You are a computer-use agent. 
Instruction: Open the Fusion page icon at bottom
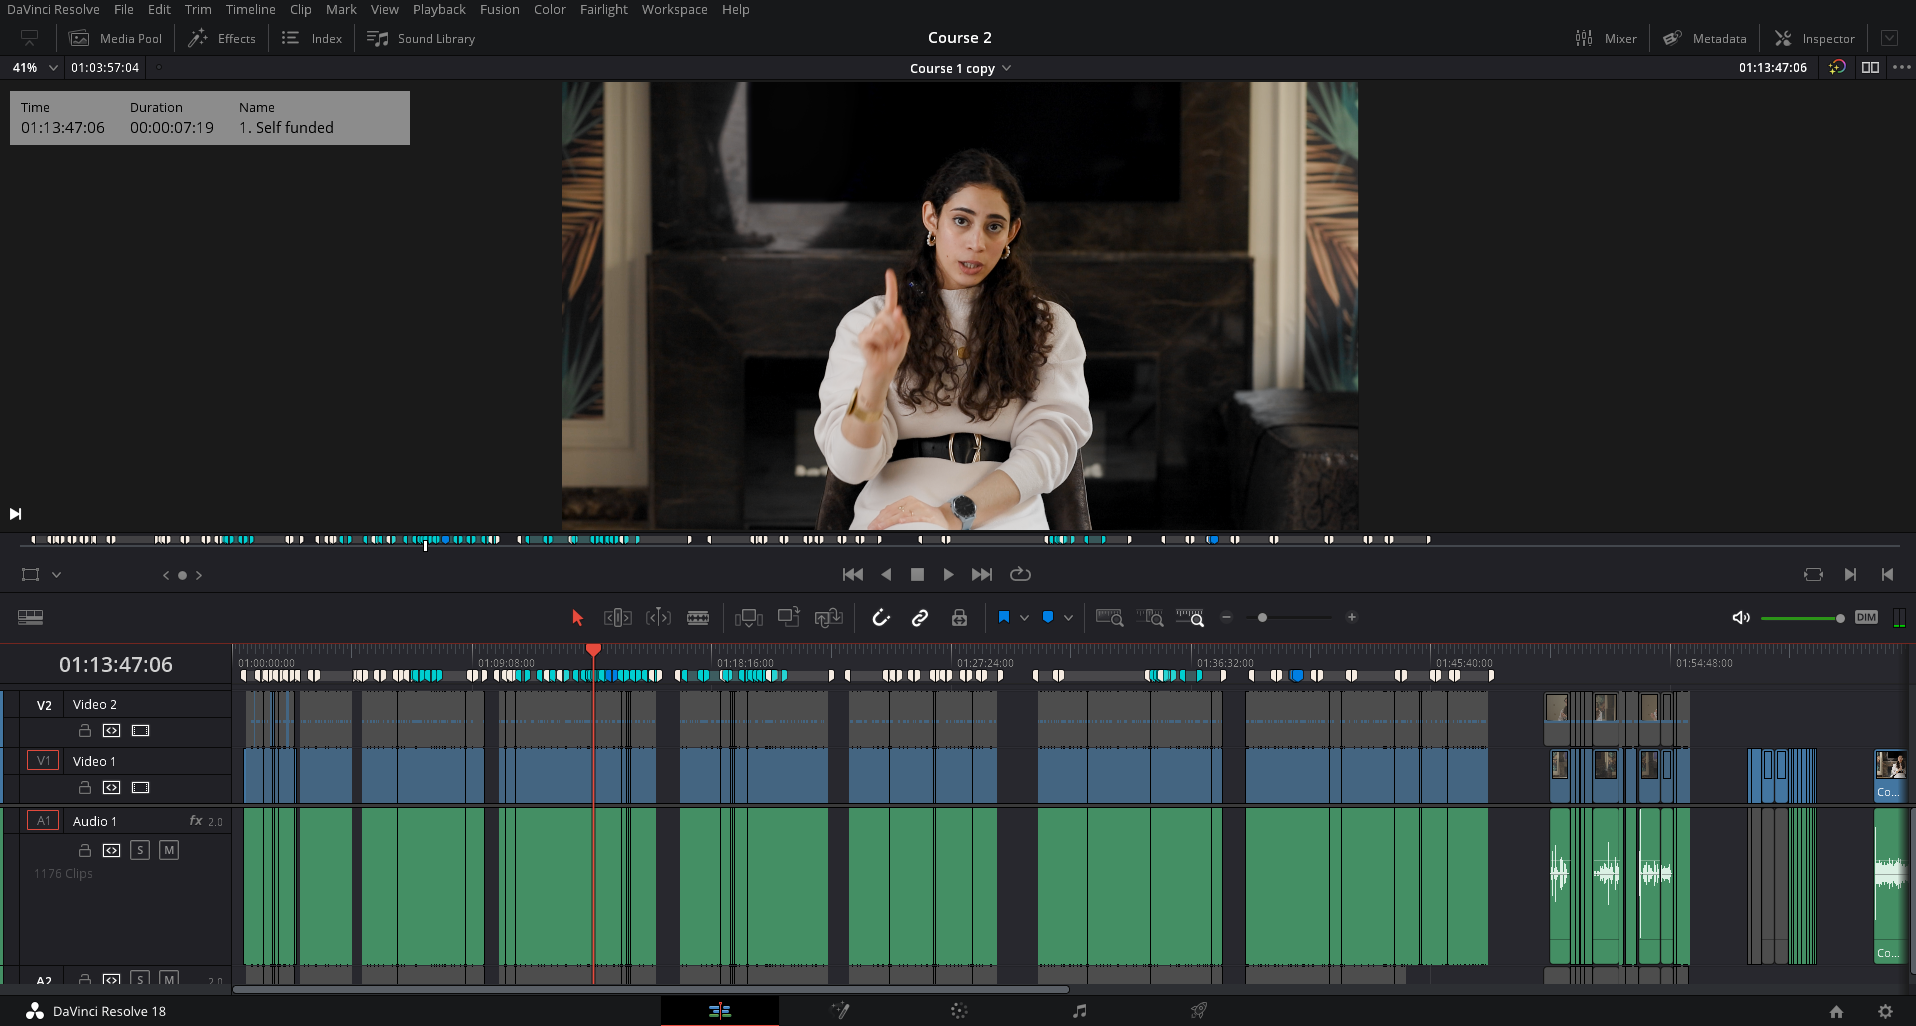pos(840,1011)
